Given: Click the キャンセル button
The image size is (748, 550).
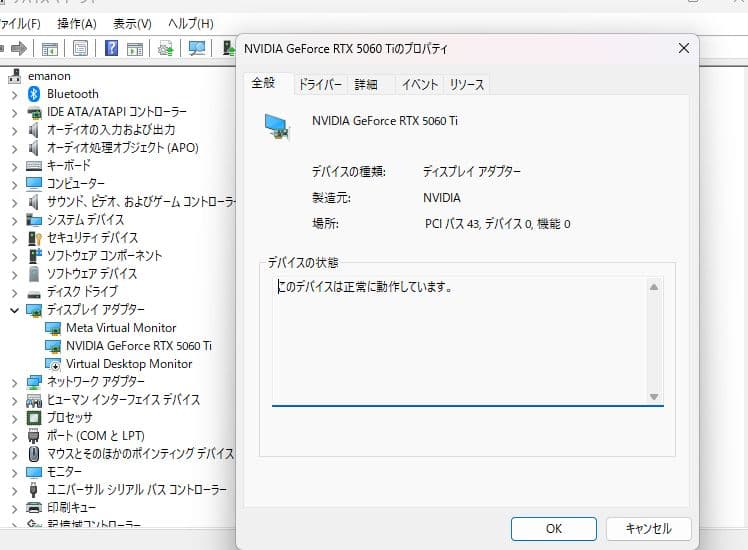Looking at the screenshot, I should 648,528.
